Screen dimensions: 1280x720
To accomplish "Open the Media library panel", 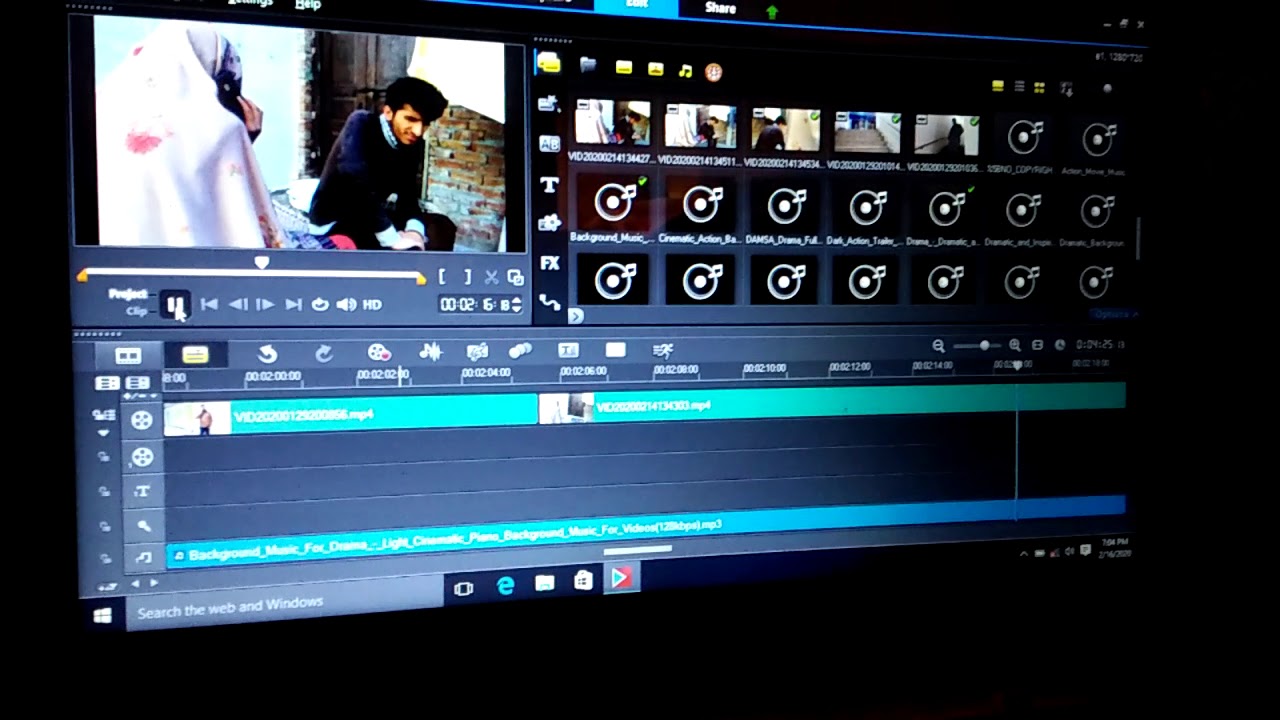I will click(548, 64).
